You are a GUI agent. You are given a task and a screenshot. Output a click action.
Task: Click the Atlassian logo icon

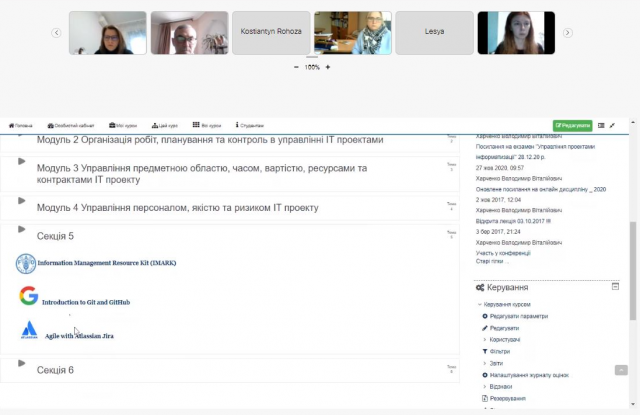[x=29, y=330]
